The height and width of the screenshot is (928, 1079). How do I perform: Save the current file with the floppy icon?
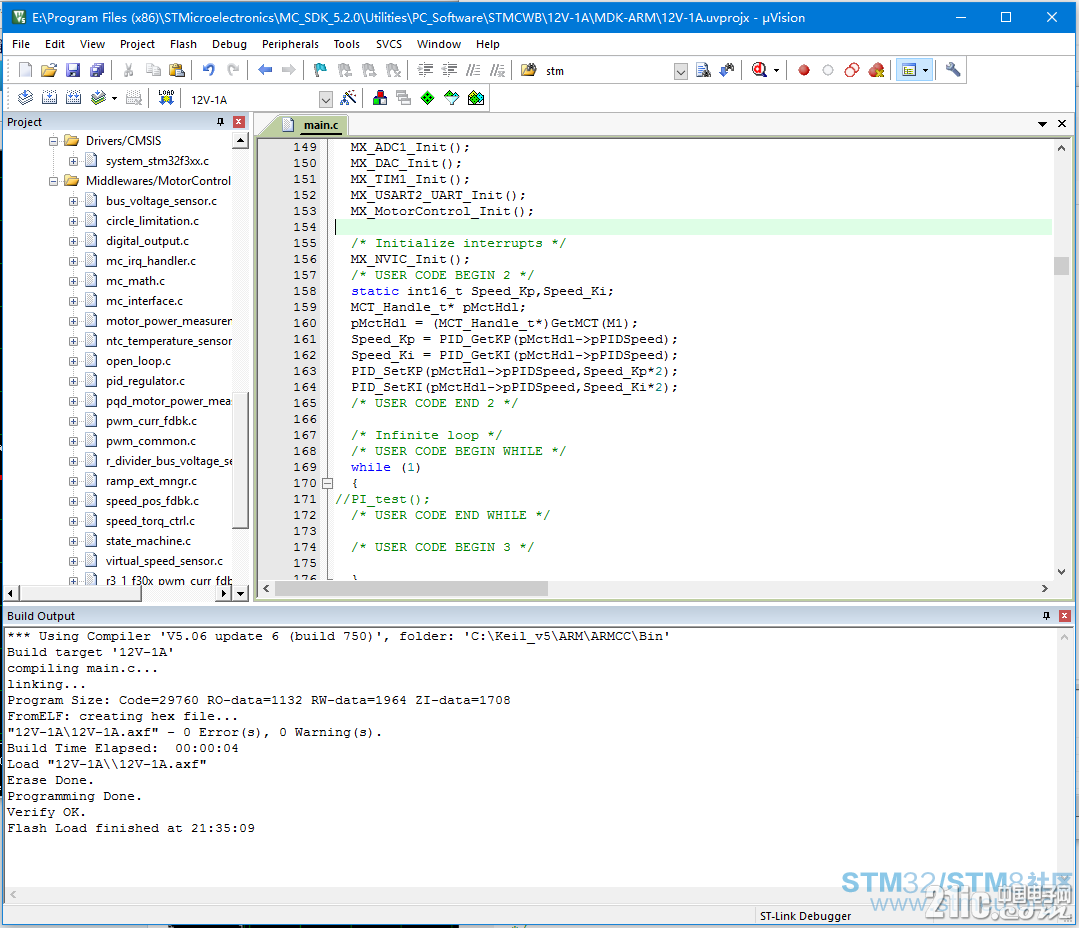73,70
